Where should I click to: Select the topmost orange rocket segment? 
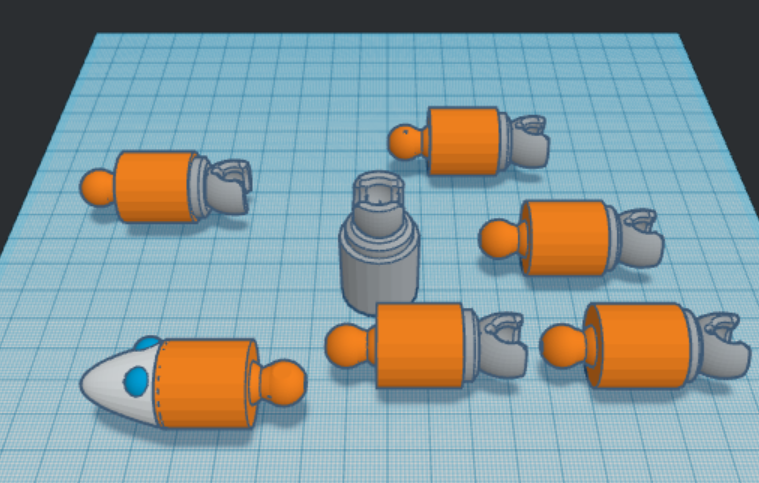468,140
